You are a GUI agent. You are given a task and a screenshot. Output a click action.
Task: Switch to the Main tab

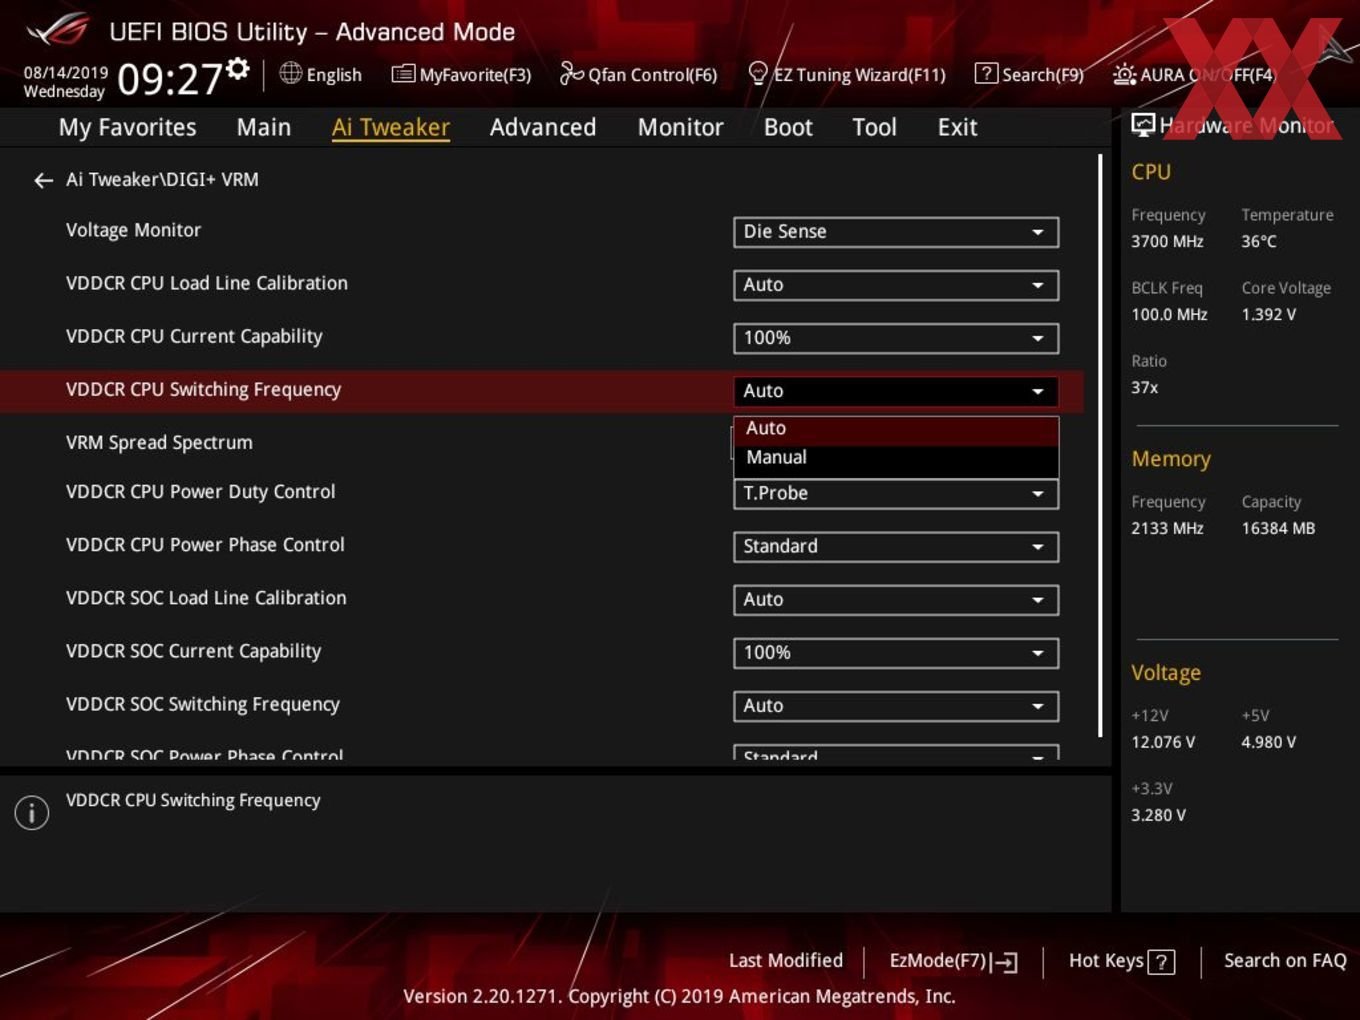click(x=264, y=127)
